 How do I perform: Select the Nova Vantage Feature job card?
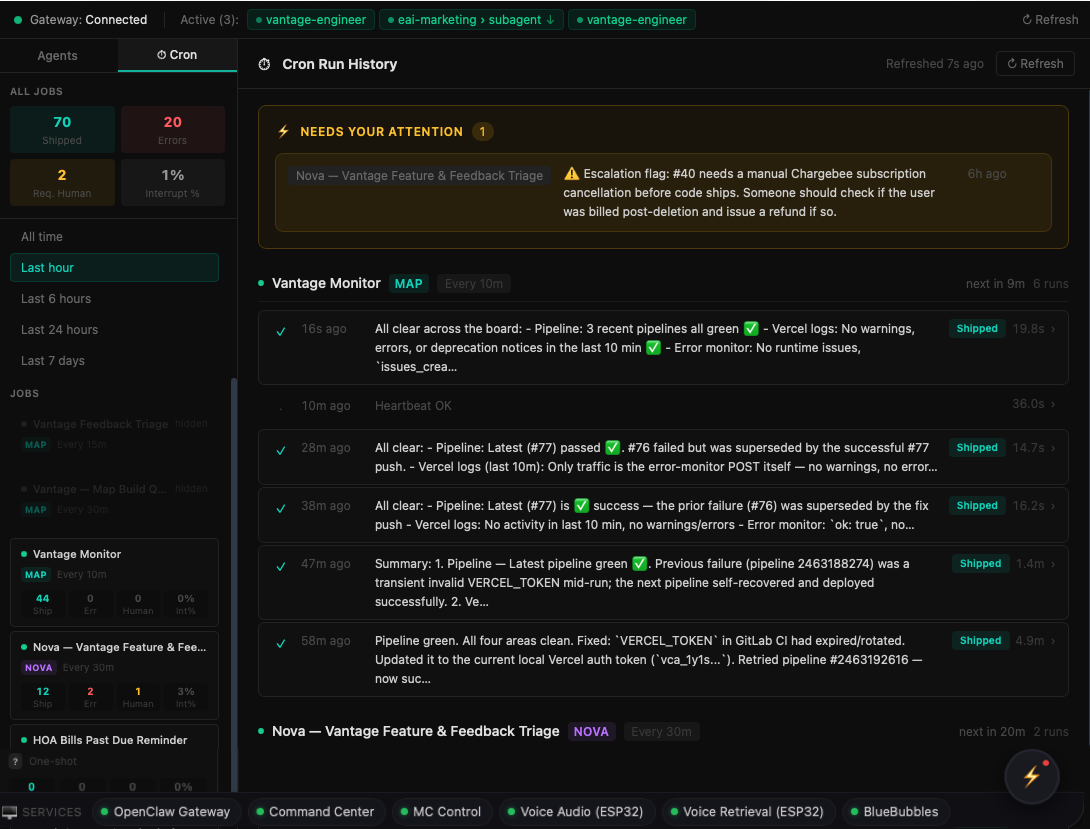[114, 675]
